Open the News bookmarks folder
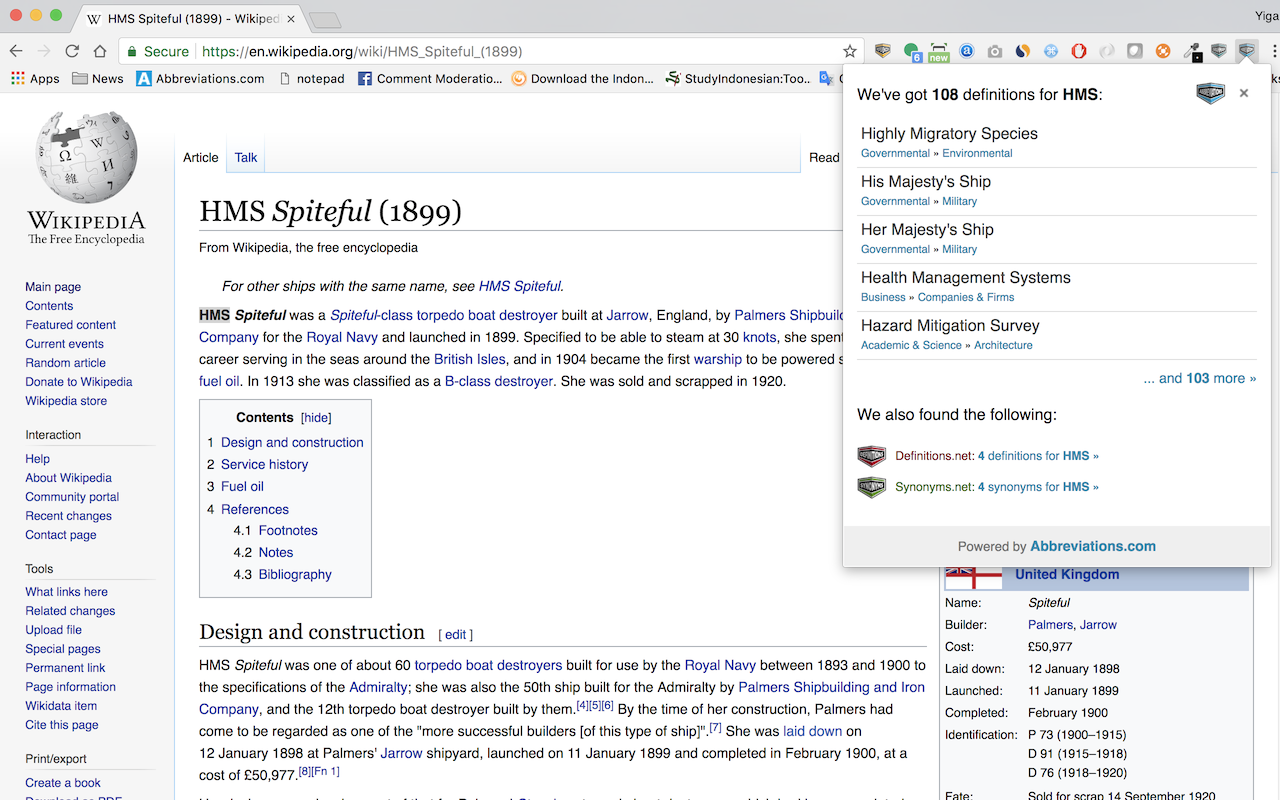Screen dimensions: 1280x800 (98, 78)
